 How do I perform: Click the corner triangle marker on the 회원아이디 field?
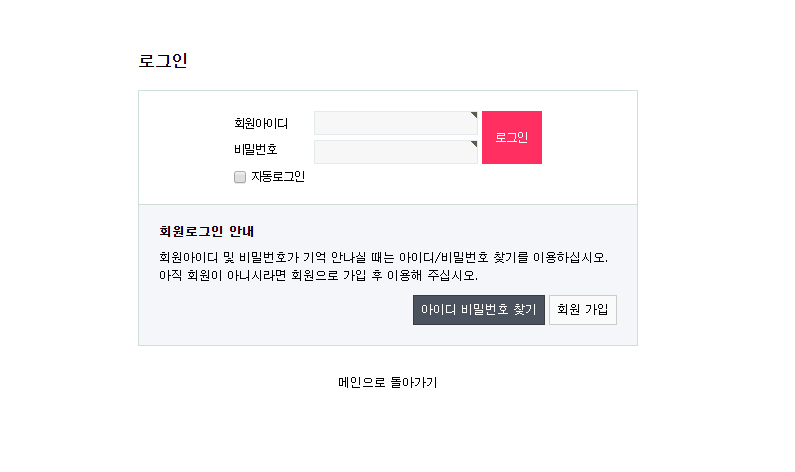point(475,115)
